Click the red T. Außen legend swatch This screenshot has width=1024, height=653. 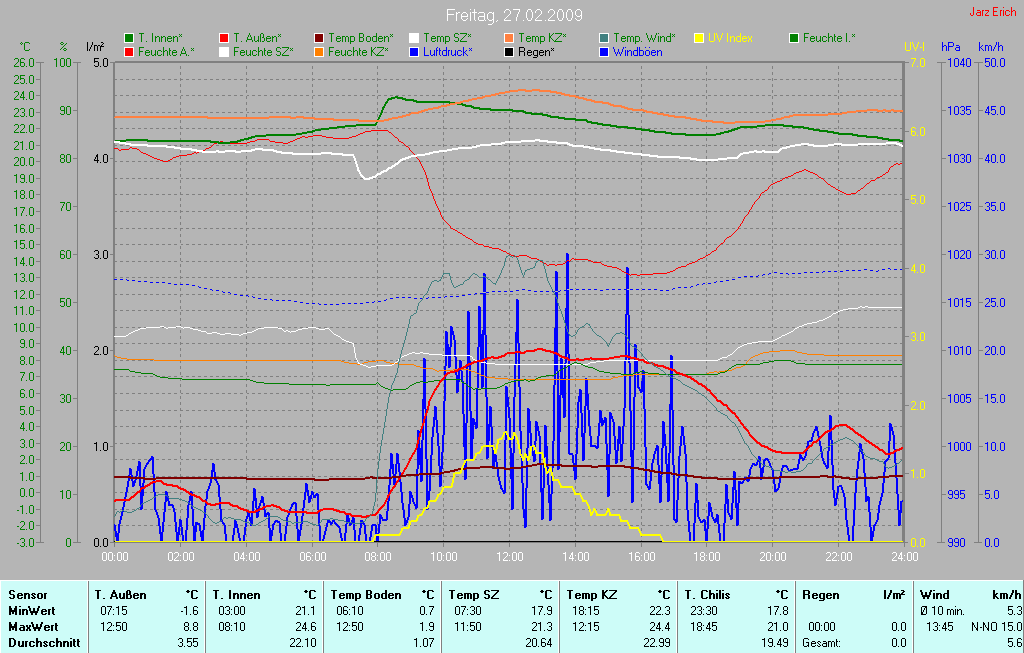pos(224,38)
